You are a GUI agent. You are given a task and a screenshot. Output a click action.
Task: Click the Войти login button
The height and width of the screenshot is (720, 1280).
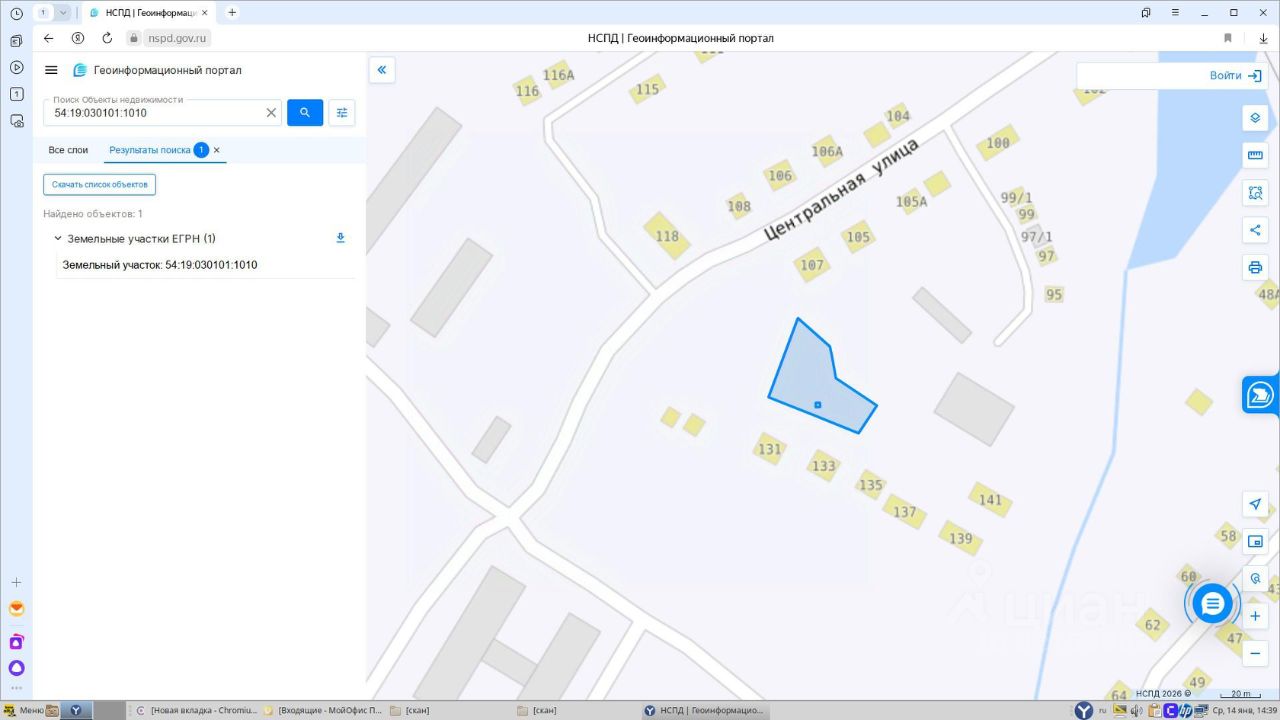(x=1235, y=75)
